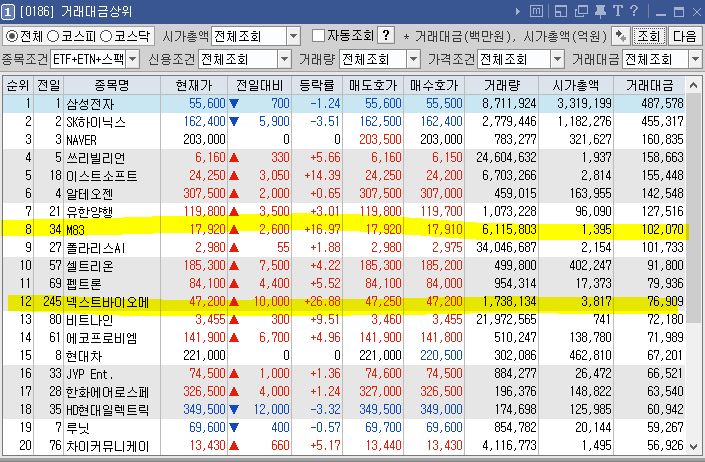Click the small right-arrow icon in title bar
The image size is (705, 462).
click(x=518, y=11)
